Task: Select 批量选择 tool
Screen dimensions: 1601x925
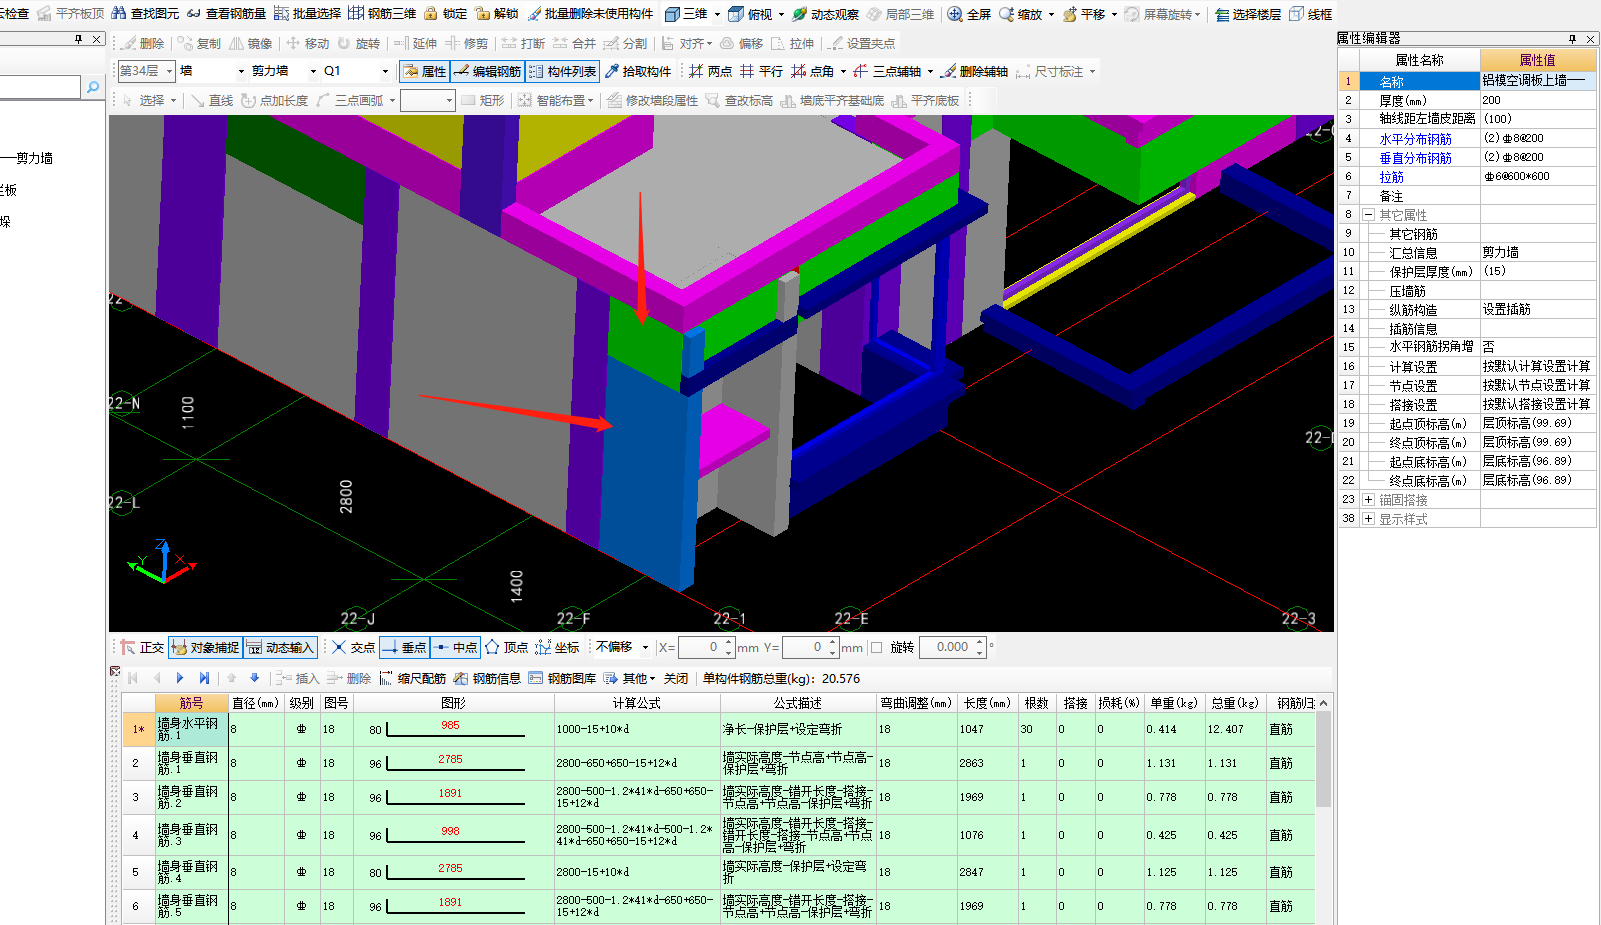Action: (307, 14)
